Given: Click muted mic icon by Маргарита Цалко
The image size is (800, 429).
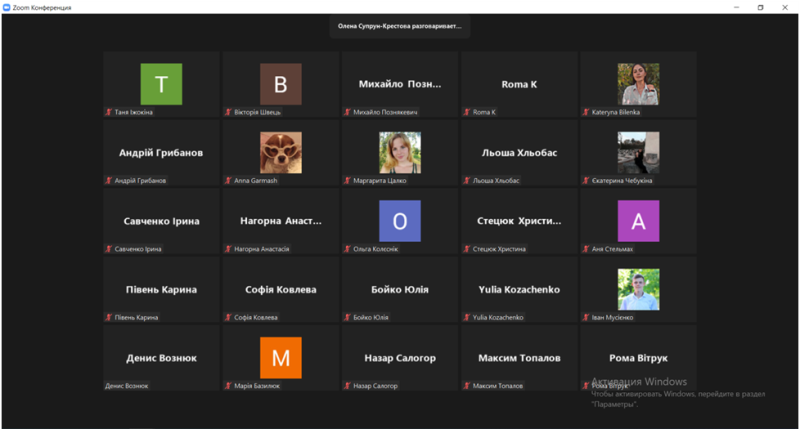Looking at the screenshot, I should (347, 181).
